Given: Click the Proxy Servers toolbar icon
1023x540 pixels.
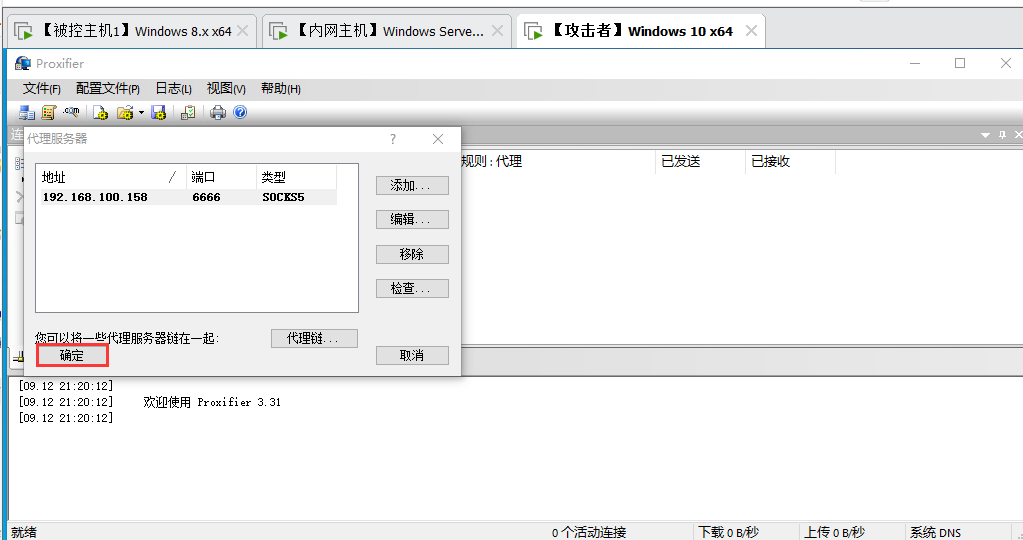Looking at the screenshot, I should click(x=27, y=113).
